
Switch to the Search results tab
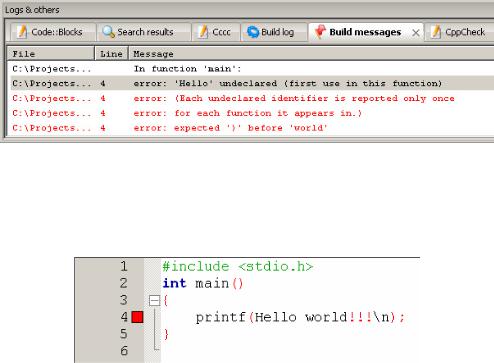click(144, 32)
